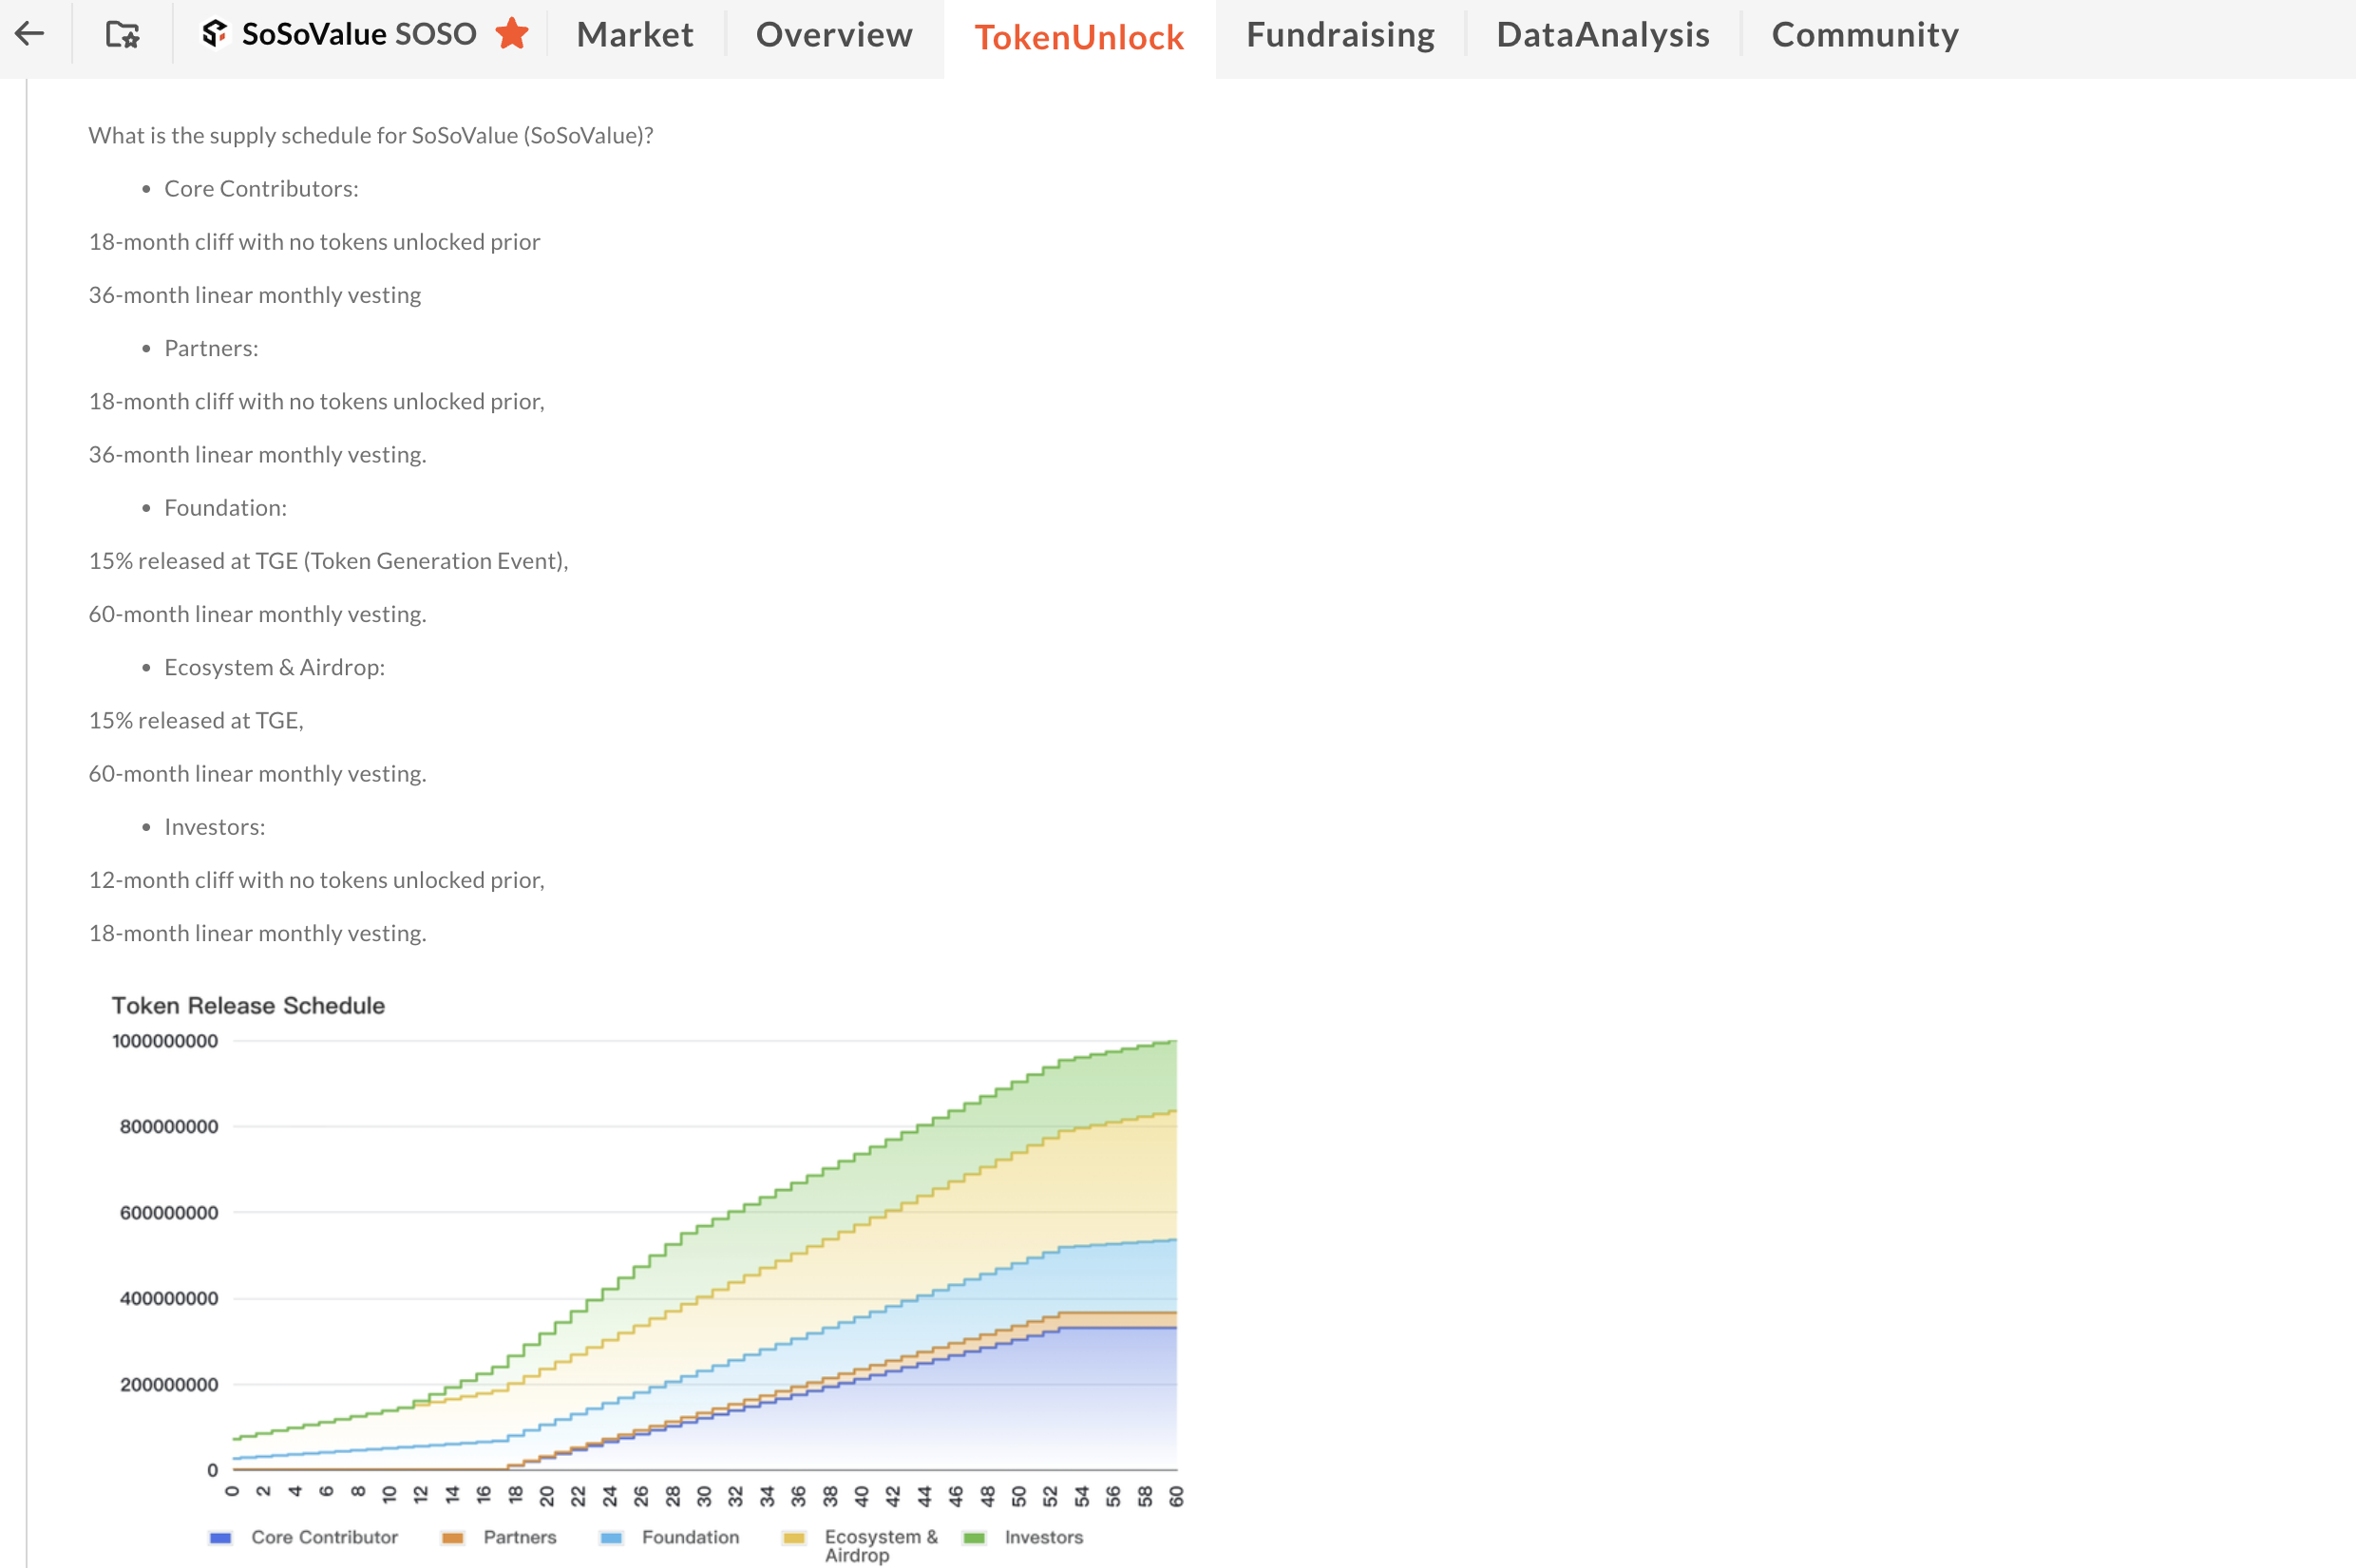Open the Overview tab
Viewport: 2356px width, 1568px height.
[833, 33]
